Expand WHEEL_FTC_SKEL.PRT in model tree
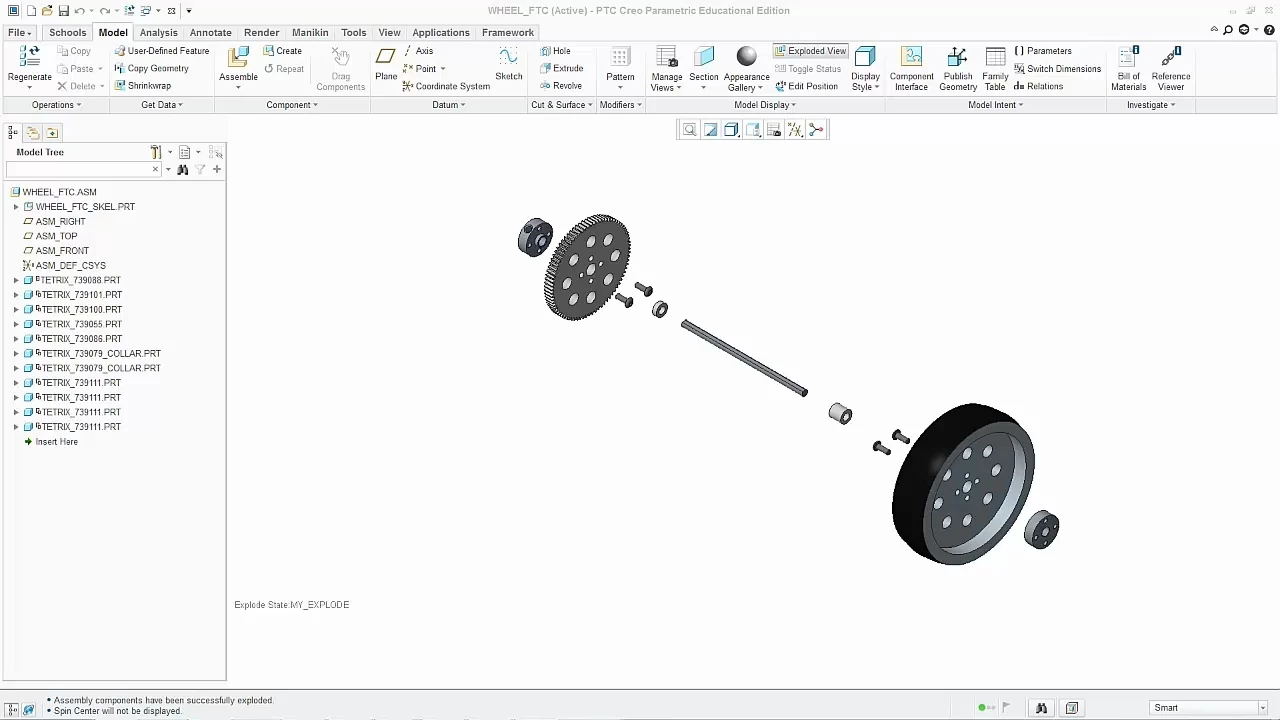The width and height of the screenshot is (1280, 720). tap(16, 207)
